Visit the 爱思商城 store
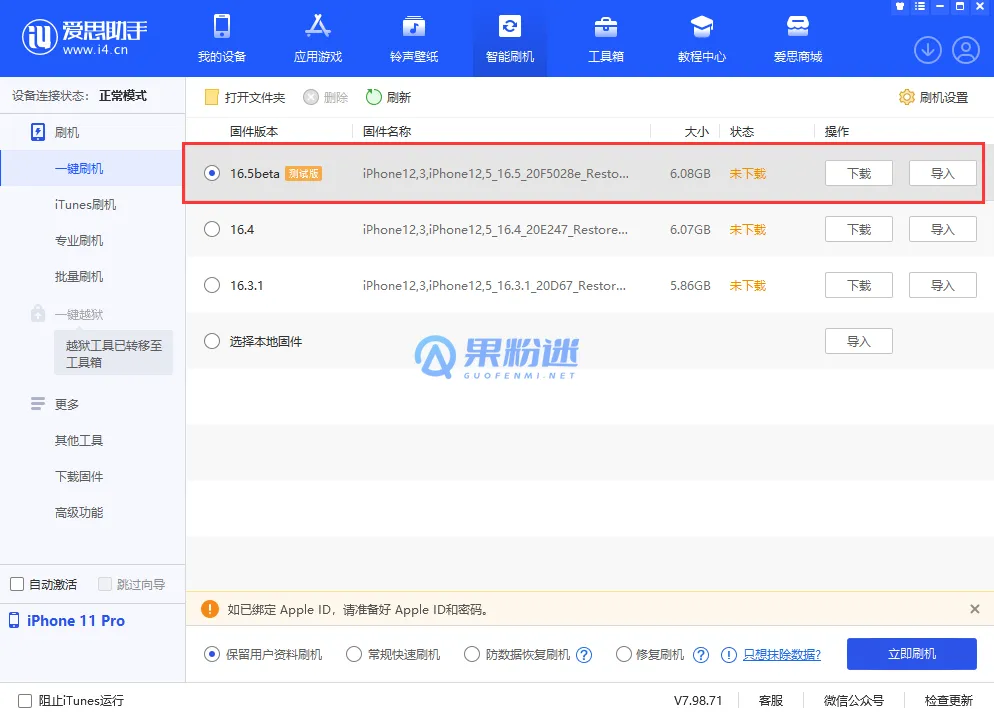The width and height of the screenshot is (994, 716). pos(797,38)
